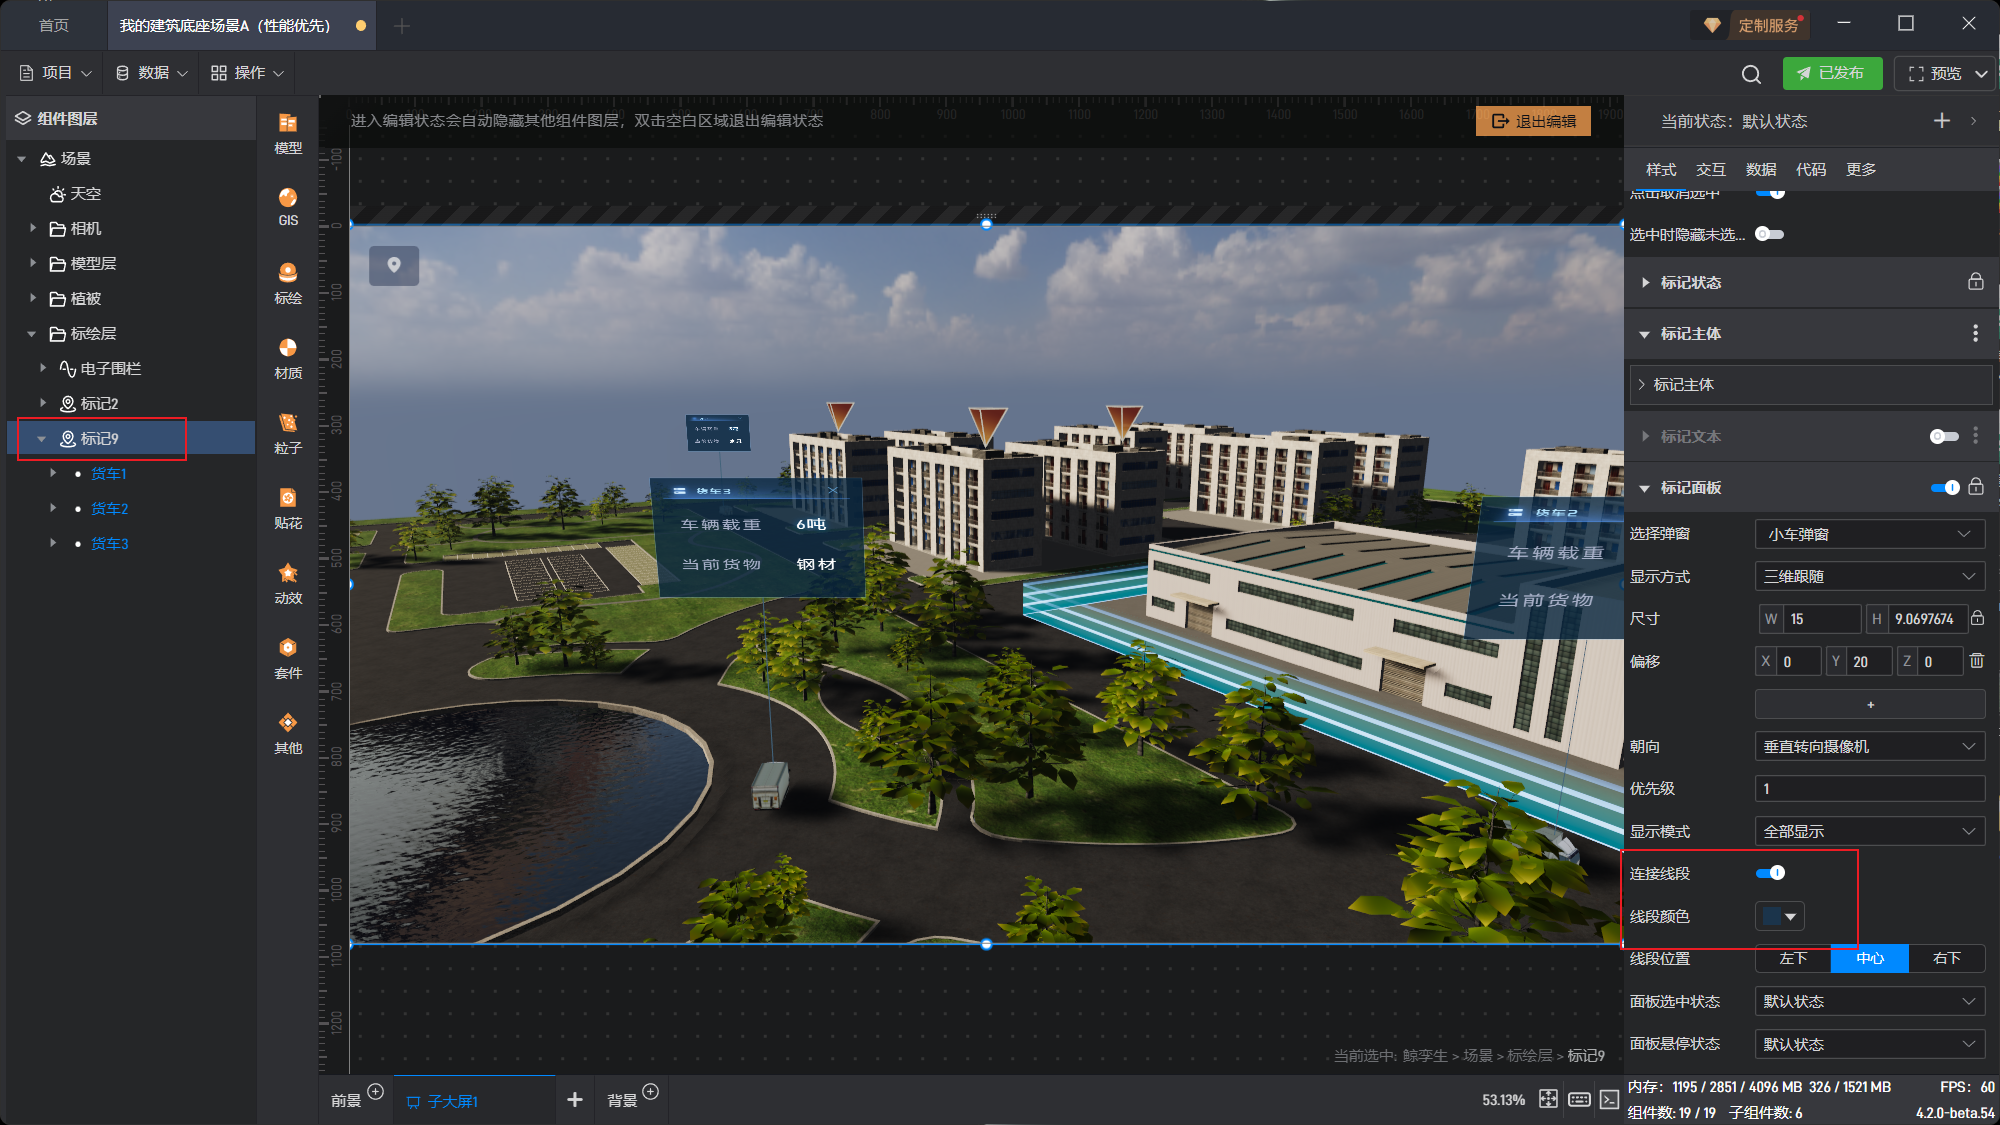The height and width of the screenshot is (1125, 2000).
Task: Click the 预览 preview button
Action: [1936, 74]
